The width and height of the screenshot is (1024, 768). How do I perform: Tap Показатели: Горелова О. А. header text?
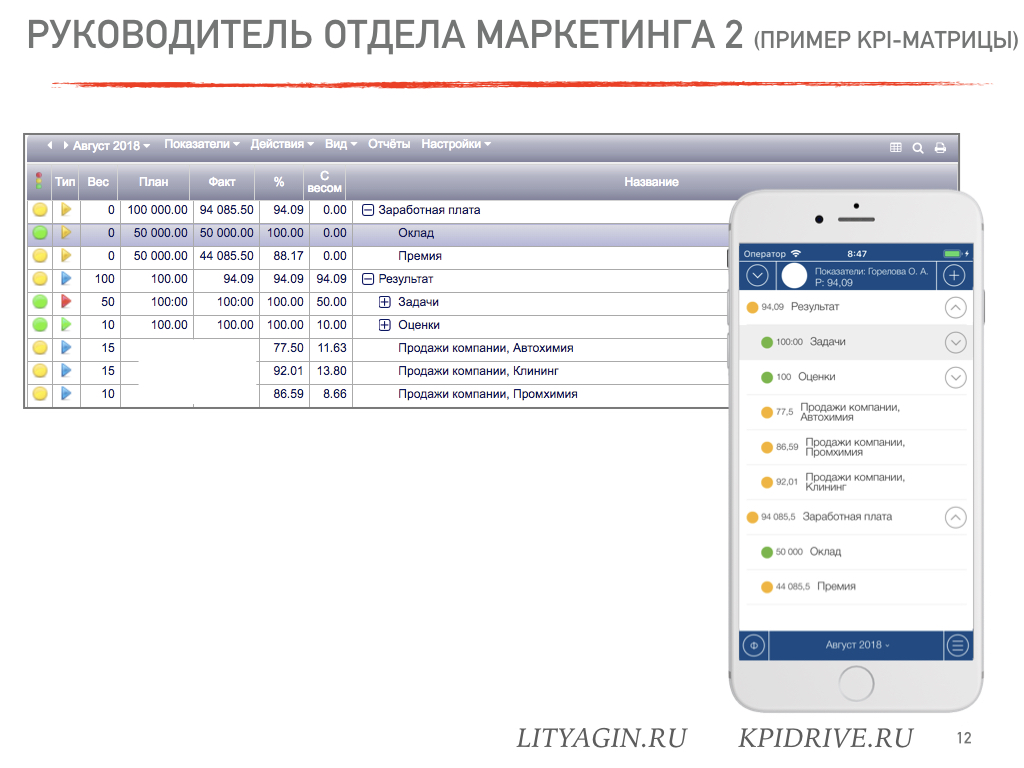871,271
